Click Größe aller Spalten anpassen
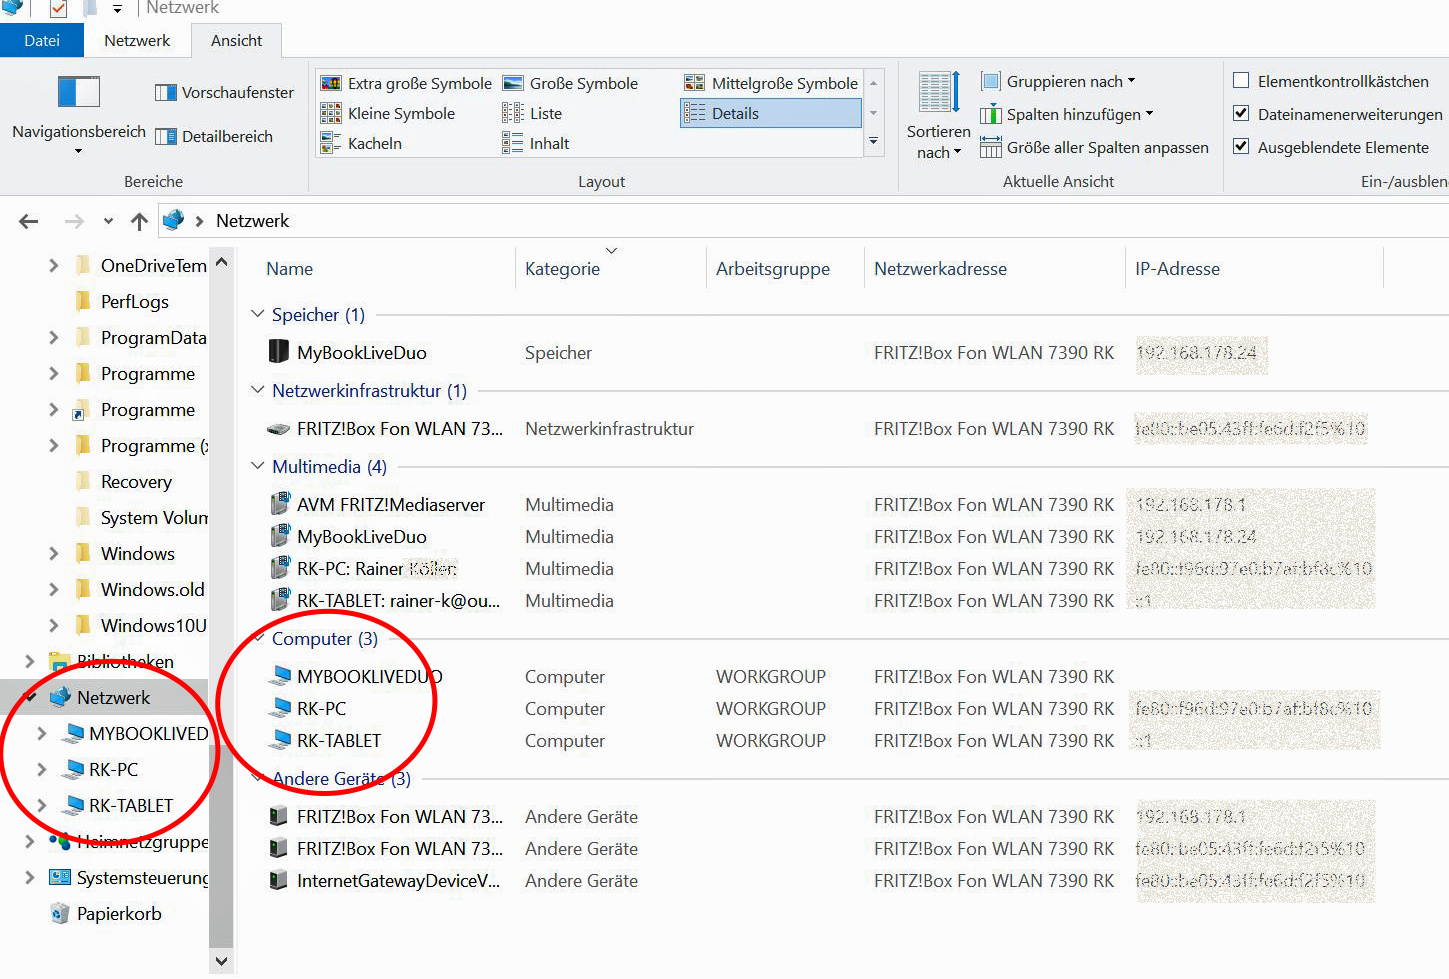This screenshot has width=1449, height=979. click(x=1094, y=147)
